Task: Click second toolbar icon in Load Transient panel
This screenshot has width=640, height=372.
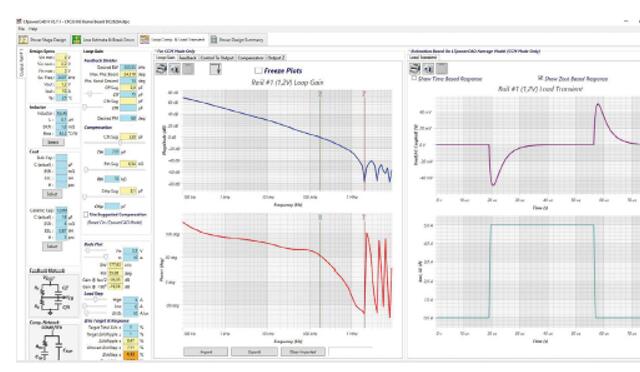Action: [428, 69]
